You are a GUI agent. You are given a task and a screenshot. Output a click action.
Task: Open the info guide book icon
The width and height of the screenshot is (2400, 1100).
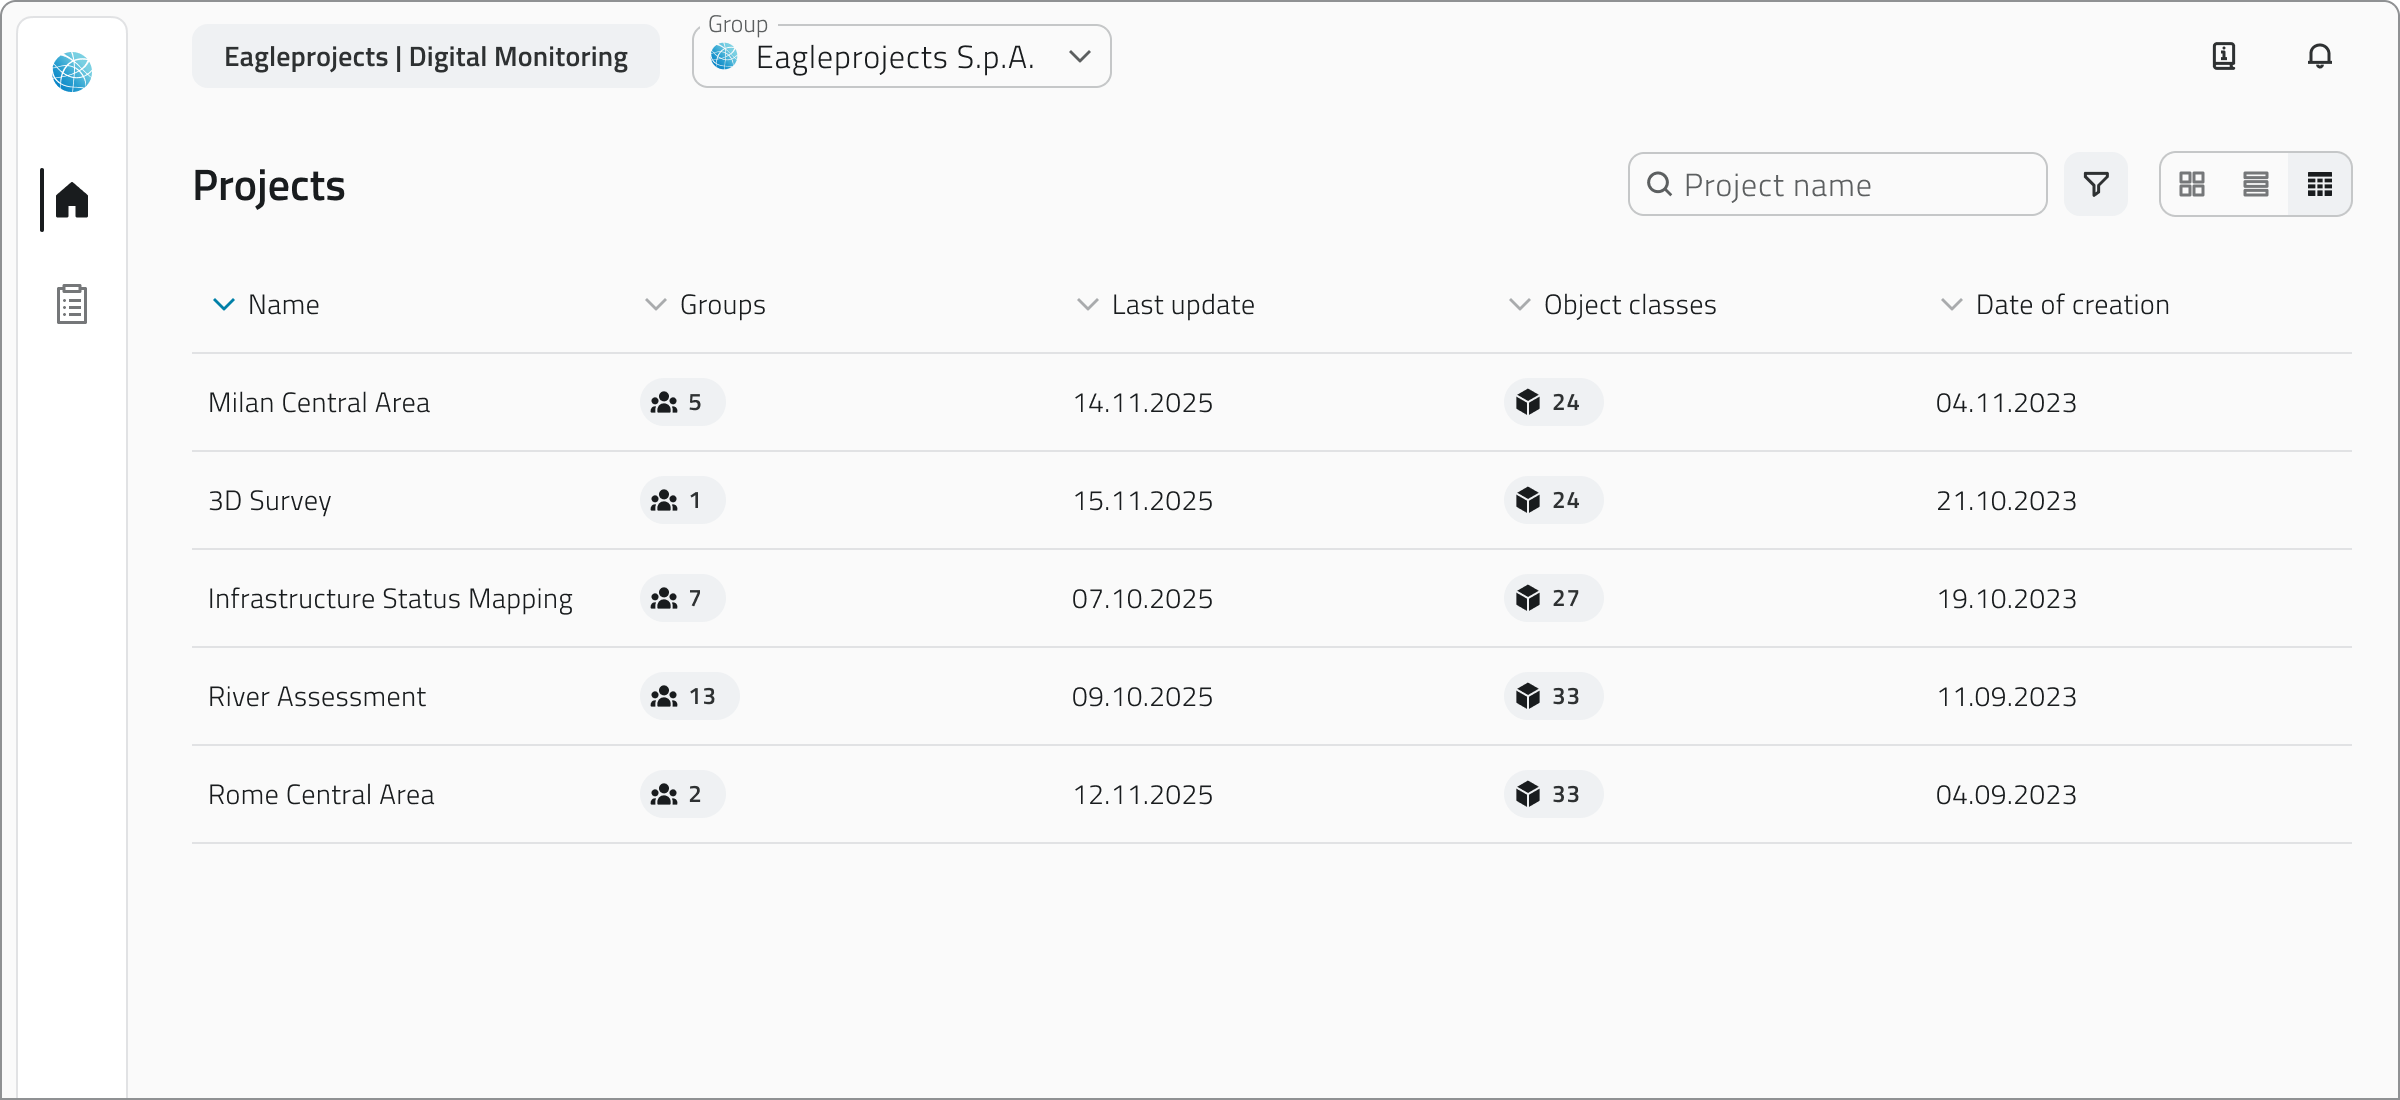pos(2223,56)
